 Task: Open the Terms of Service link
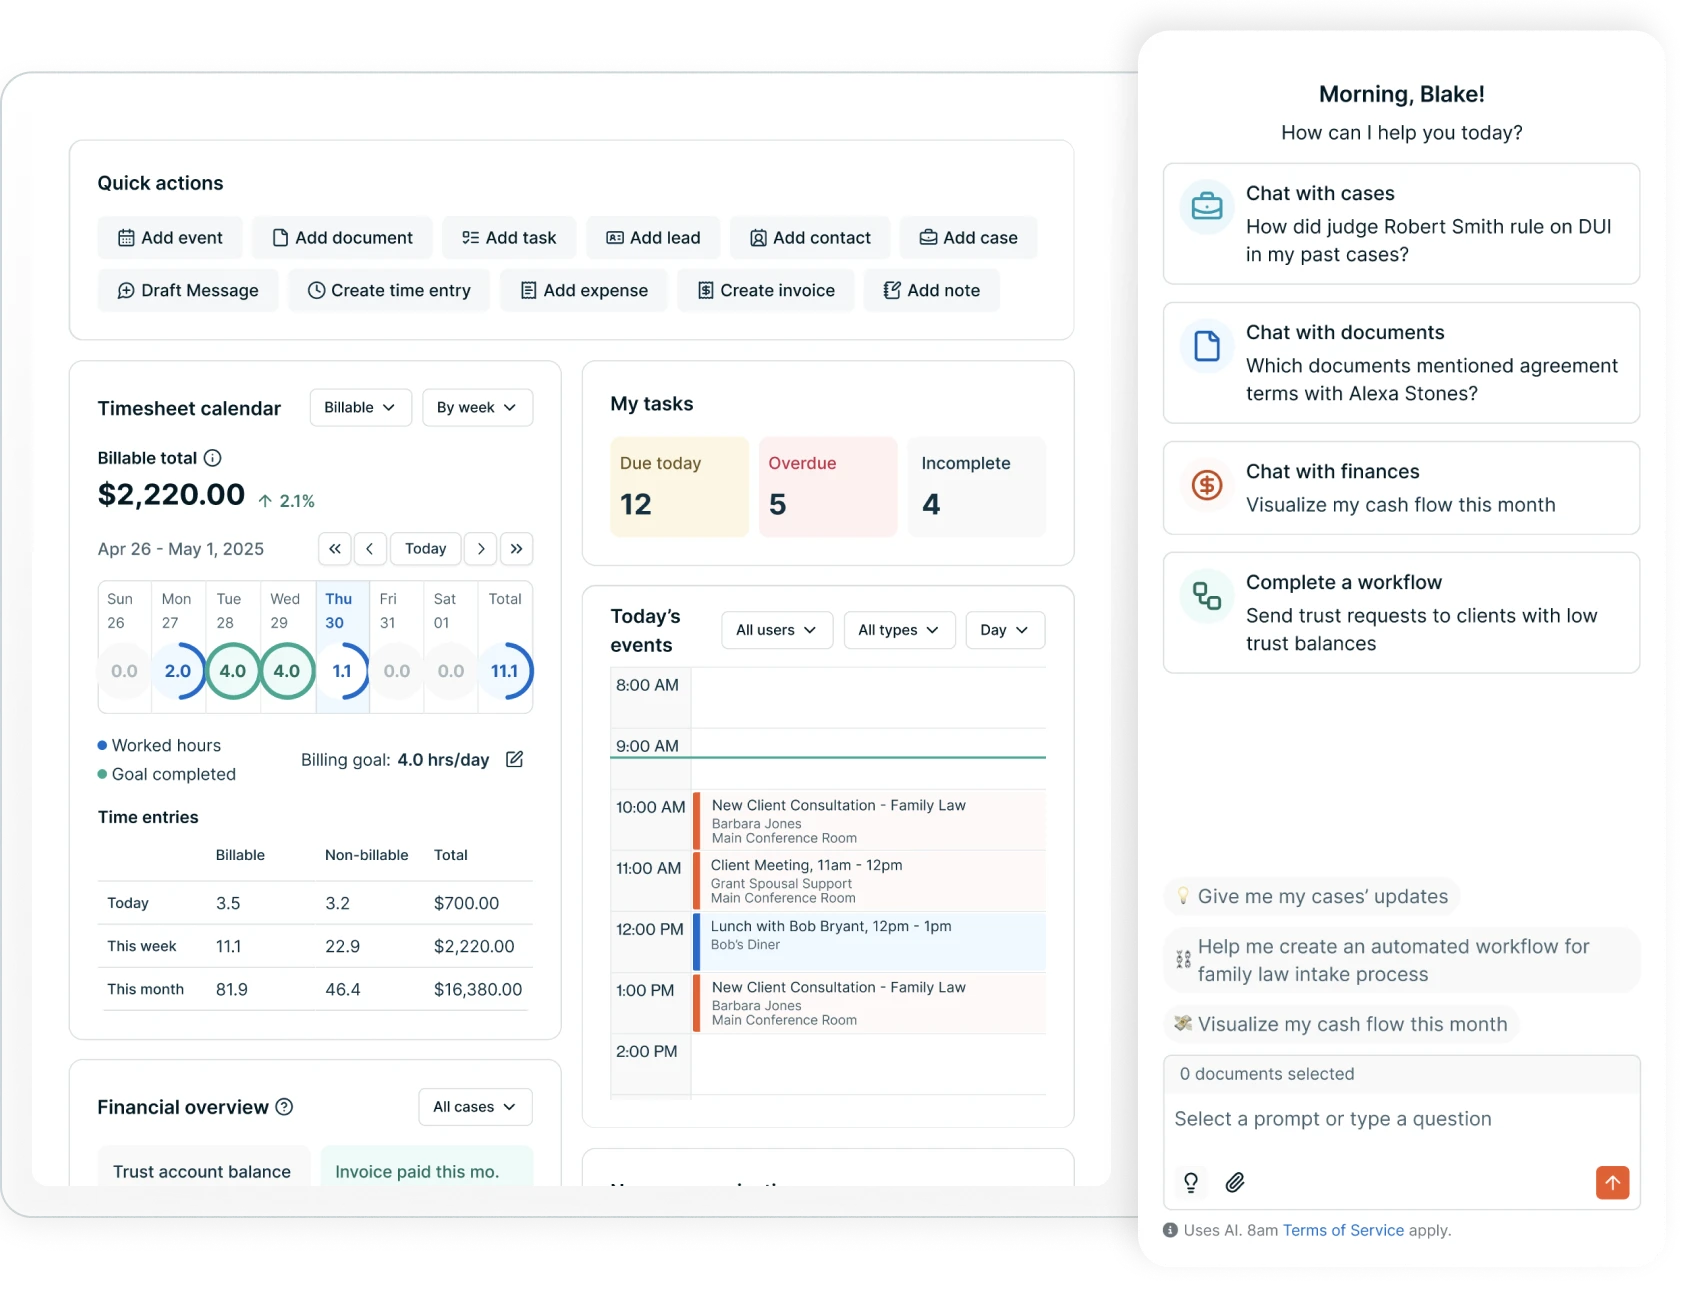point(1343,1230)
